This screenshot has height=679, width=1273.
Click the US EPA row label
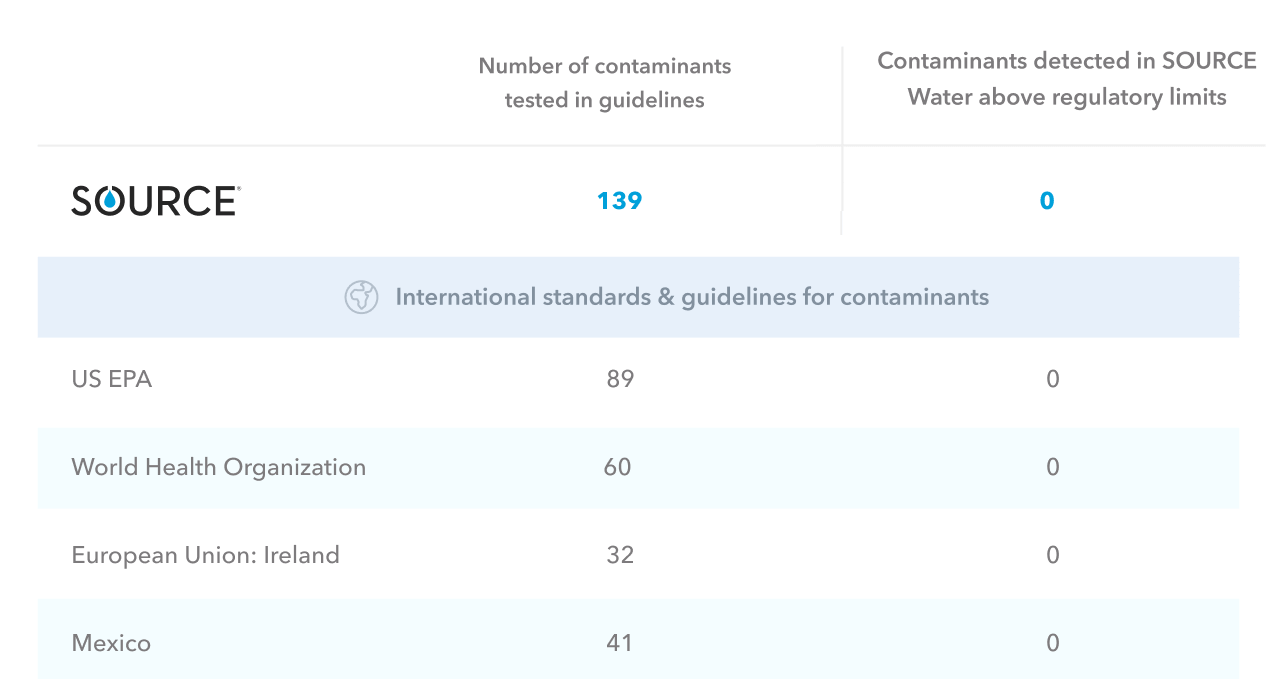112,379
